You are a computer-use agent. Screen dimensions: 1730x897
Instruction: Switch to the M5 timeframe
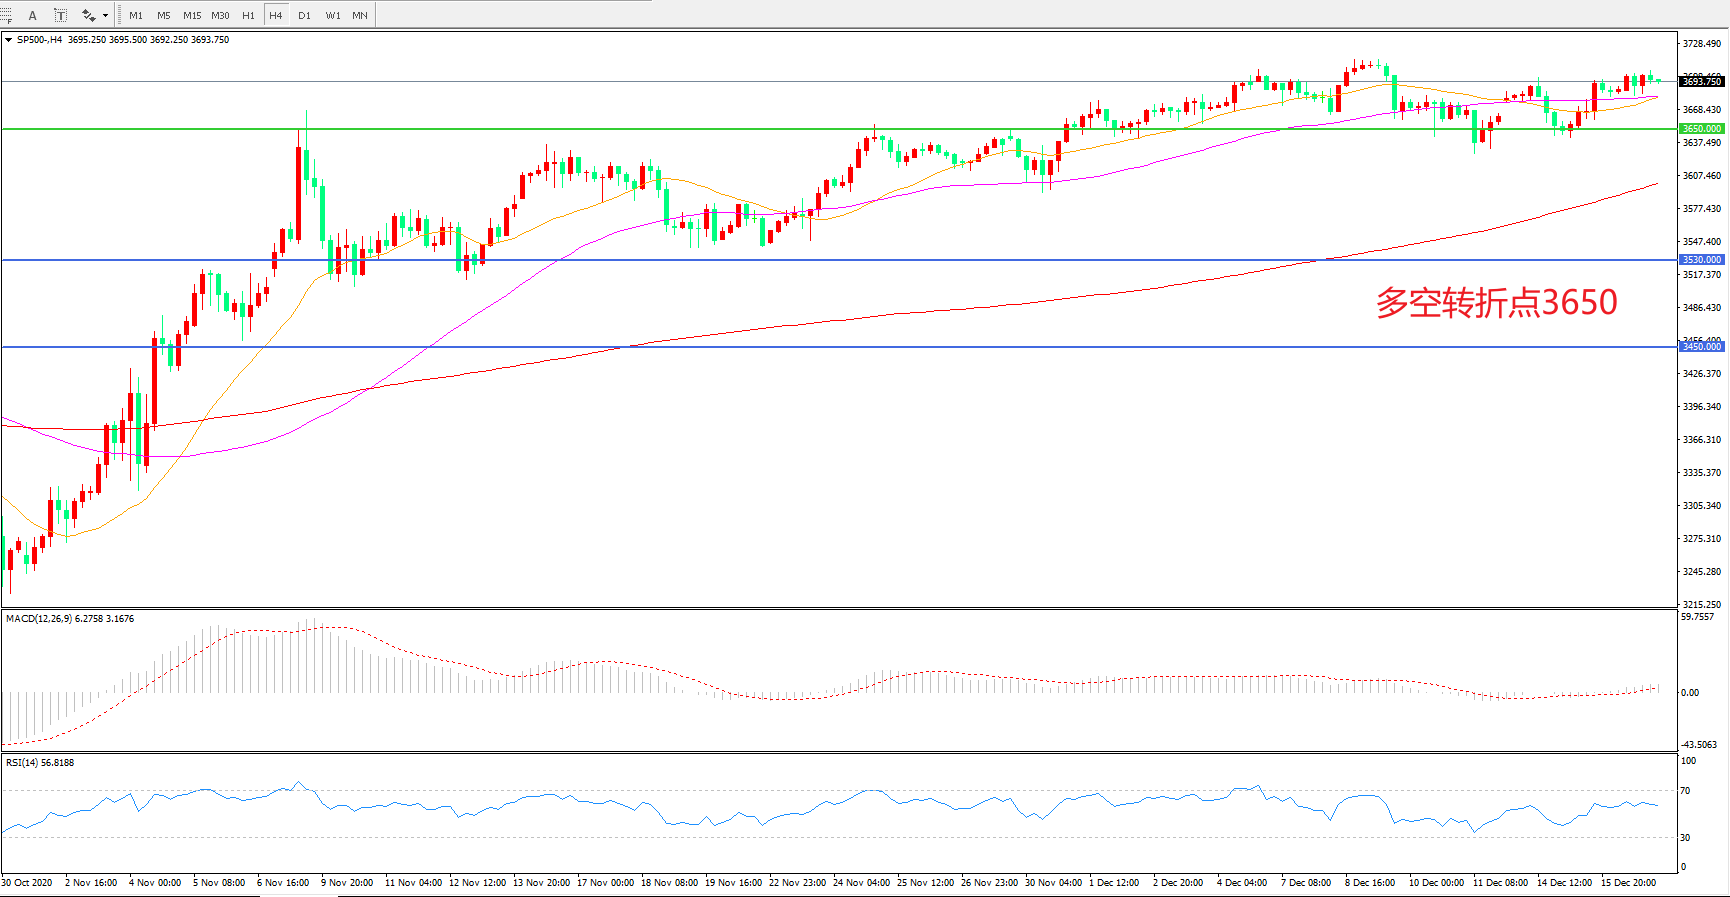(164, 15)
